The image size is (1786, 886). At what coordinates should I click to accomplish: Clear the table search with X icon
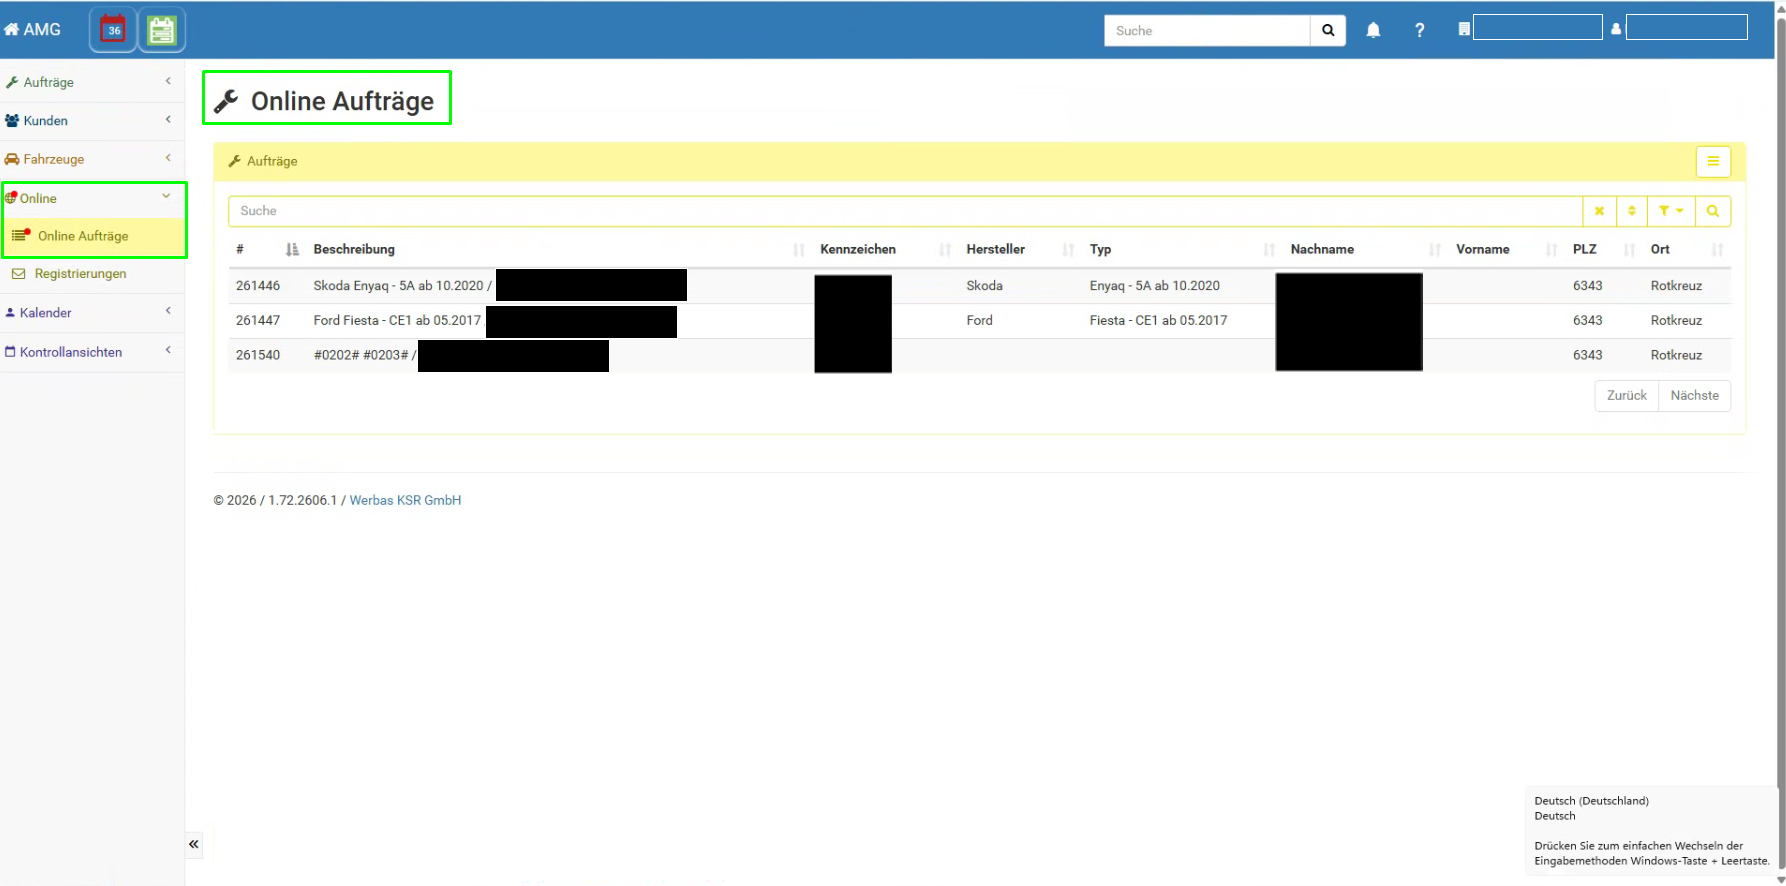pos(1599,211)
